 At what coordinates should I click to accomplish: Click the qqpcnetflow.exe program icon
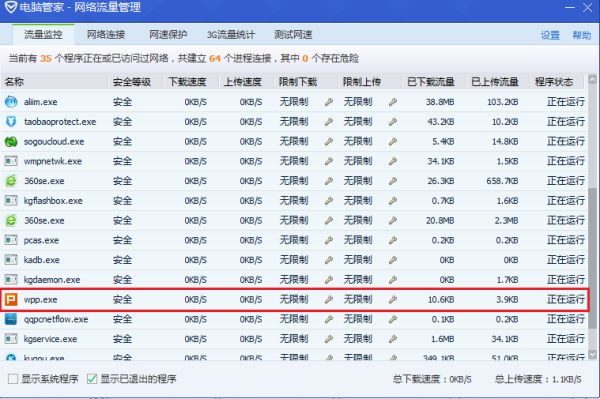click(11, 319)
